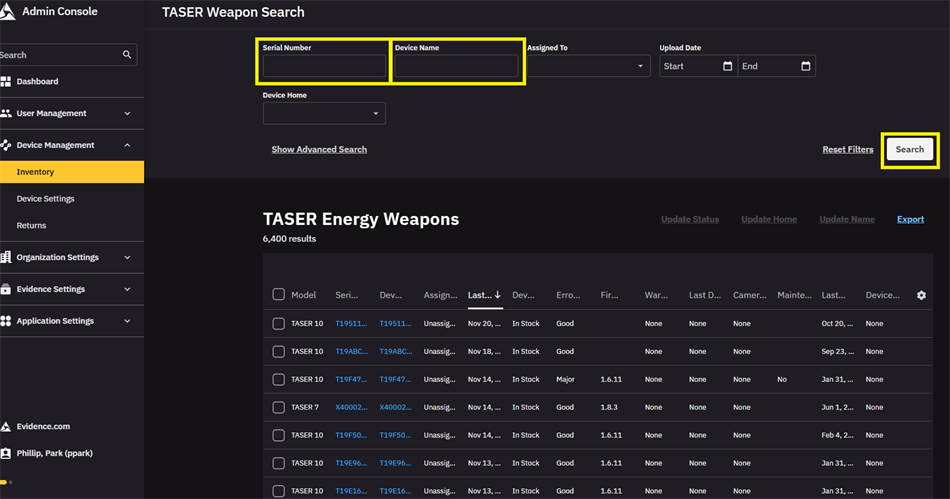Open the End date calendar picker icon
Image resolution: width=950 pixels, height=499 pixels.
805,67
